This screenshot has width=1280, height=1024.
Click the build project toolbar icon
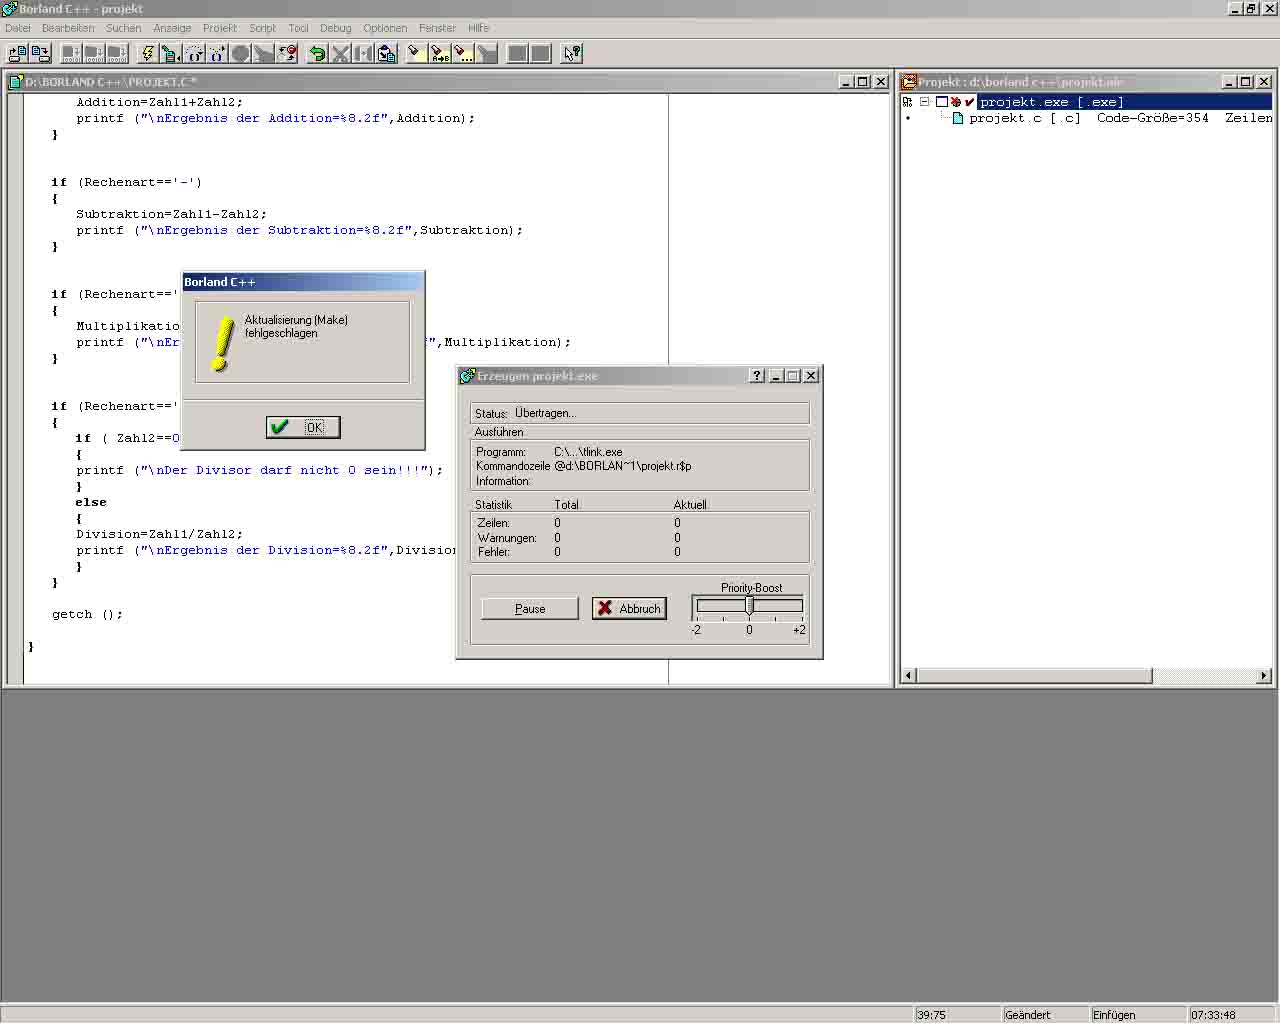[169, 53]
